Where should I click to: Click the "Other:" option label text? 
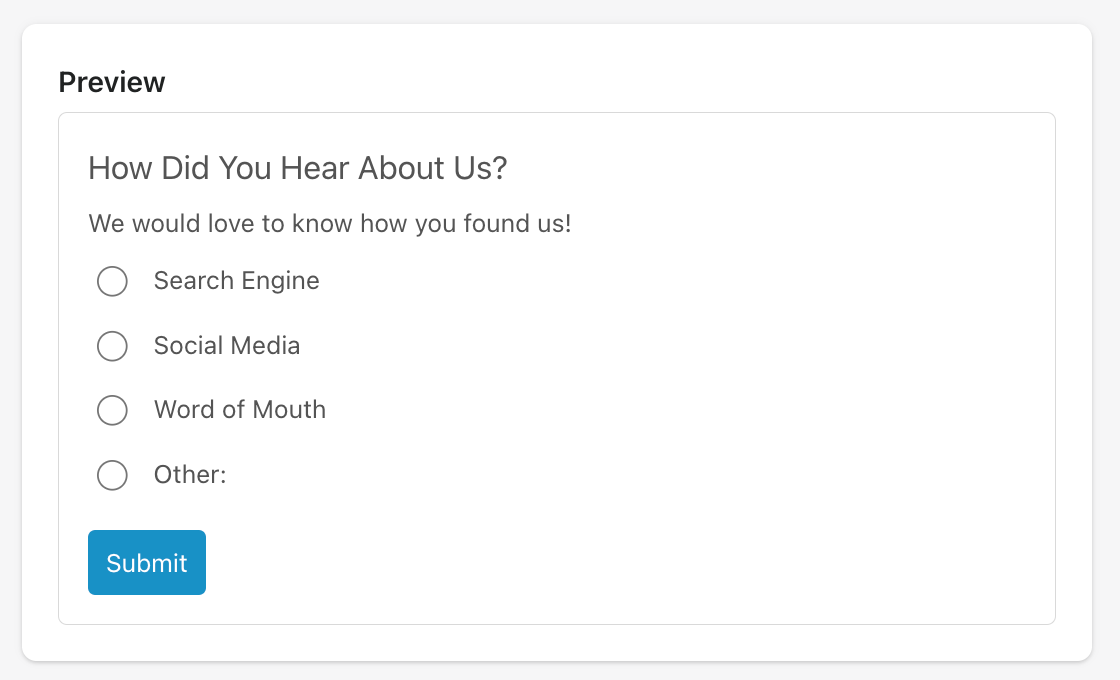pos(190,475)
